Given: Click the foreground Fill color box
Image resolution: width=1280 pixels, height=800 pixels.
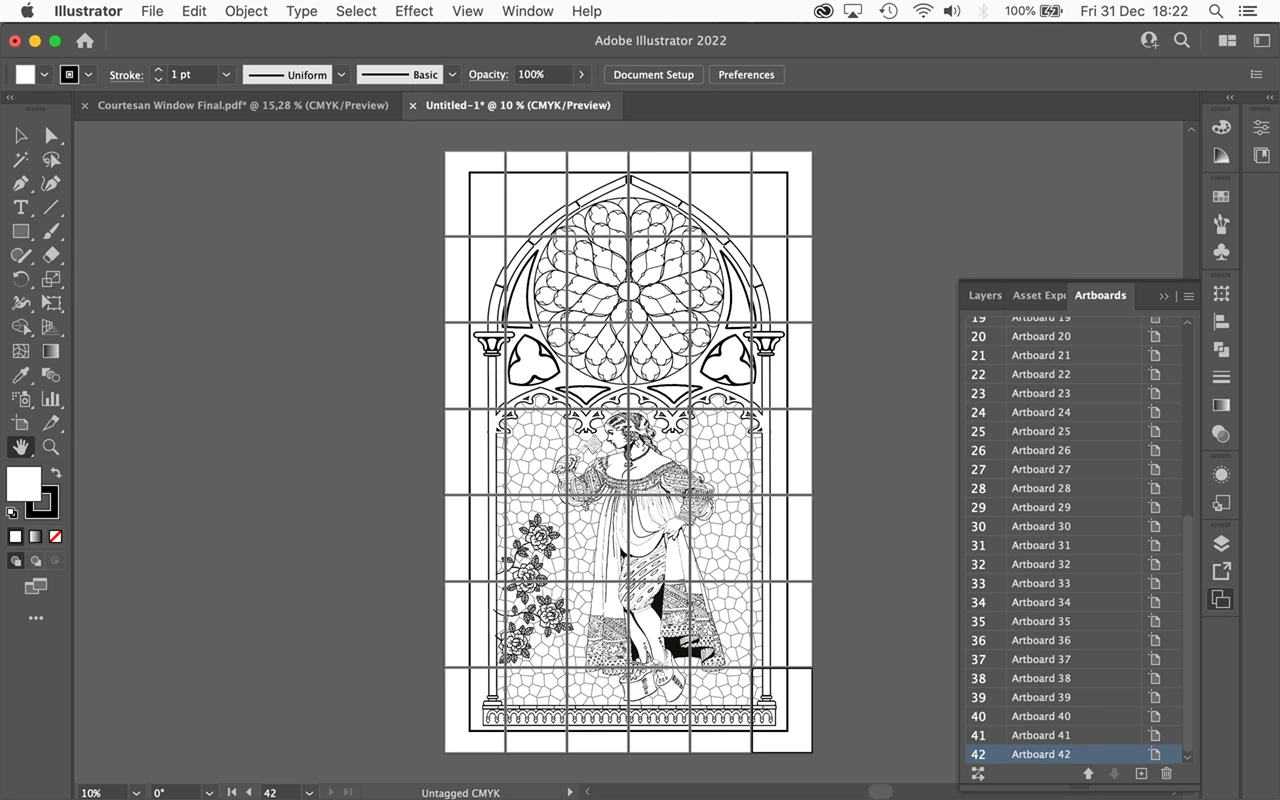Looking at the screenshot, I should pos(24,484).
